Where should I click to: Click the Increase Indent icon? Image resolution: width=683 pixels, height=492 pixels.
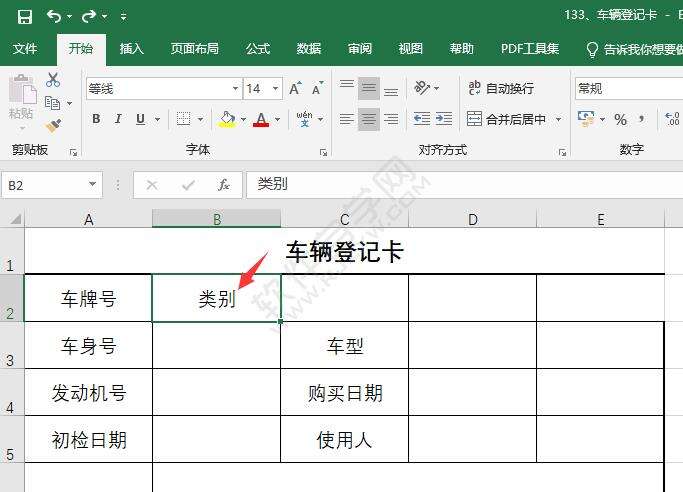click(444, 119)
